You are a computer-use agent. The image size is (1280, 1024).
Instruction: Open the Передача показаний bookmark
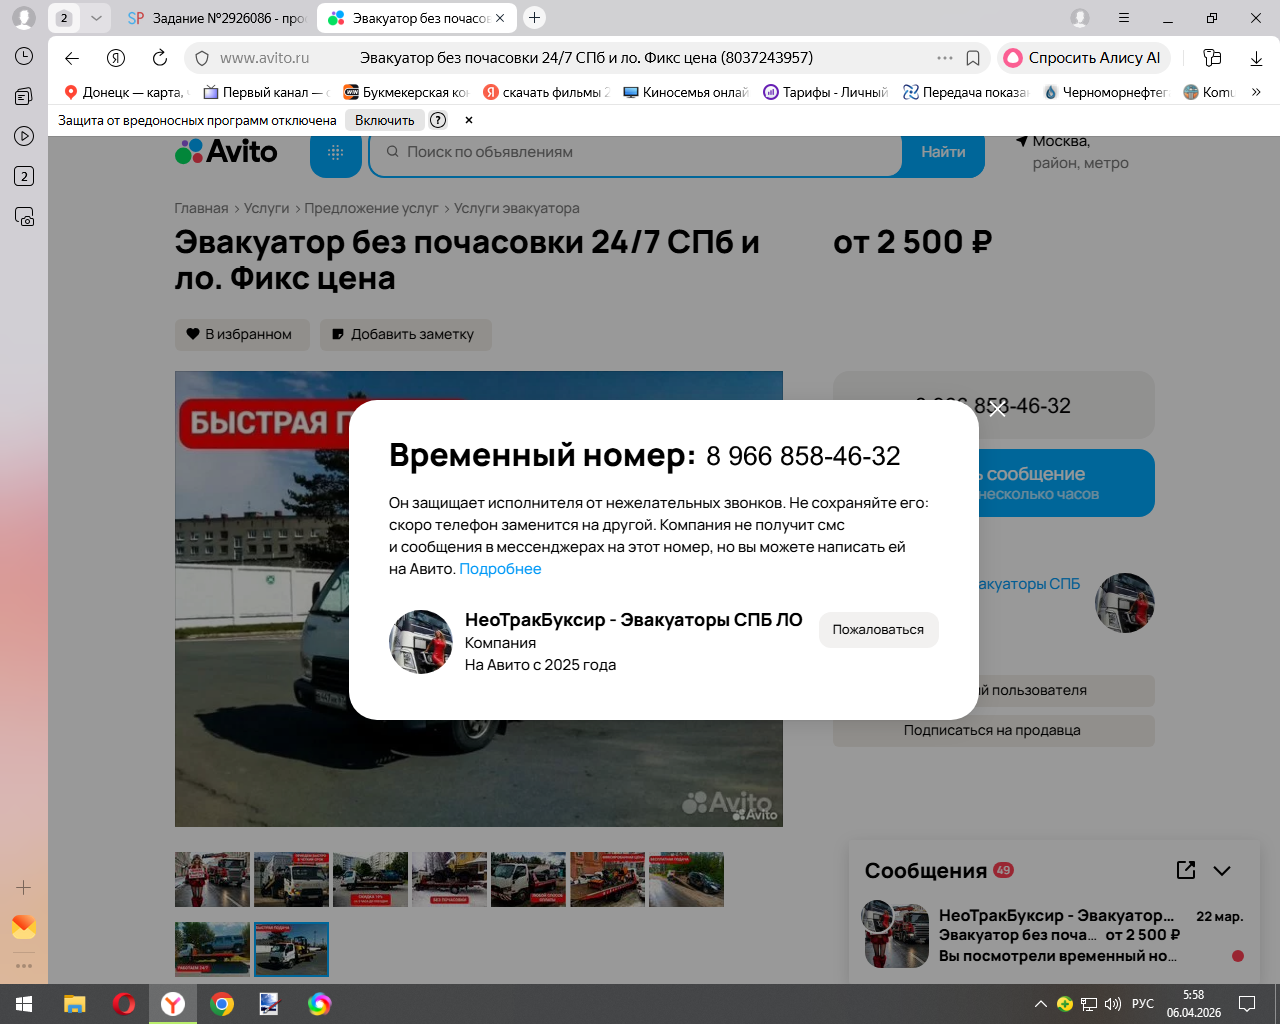click(965, 92)
